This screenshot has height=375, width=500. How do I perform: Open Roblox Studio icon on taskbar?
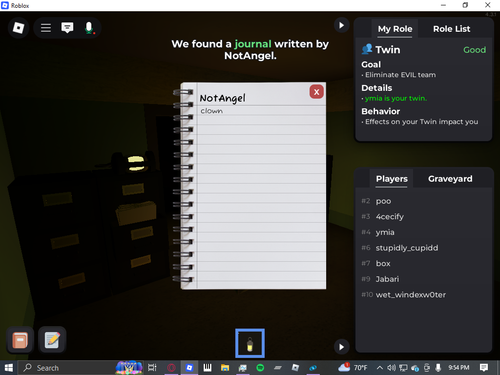click(295, 368)
